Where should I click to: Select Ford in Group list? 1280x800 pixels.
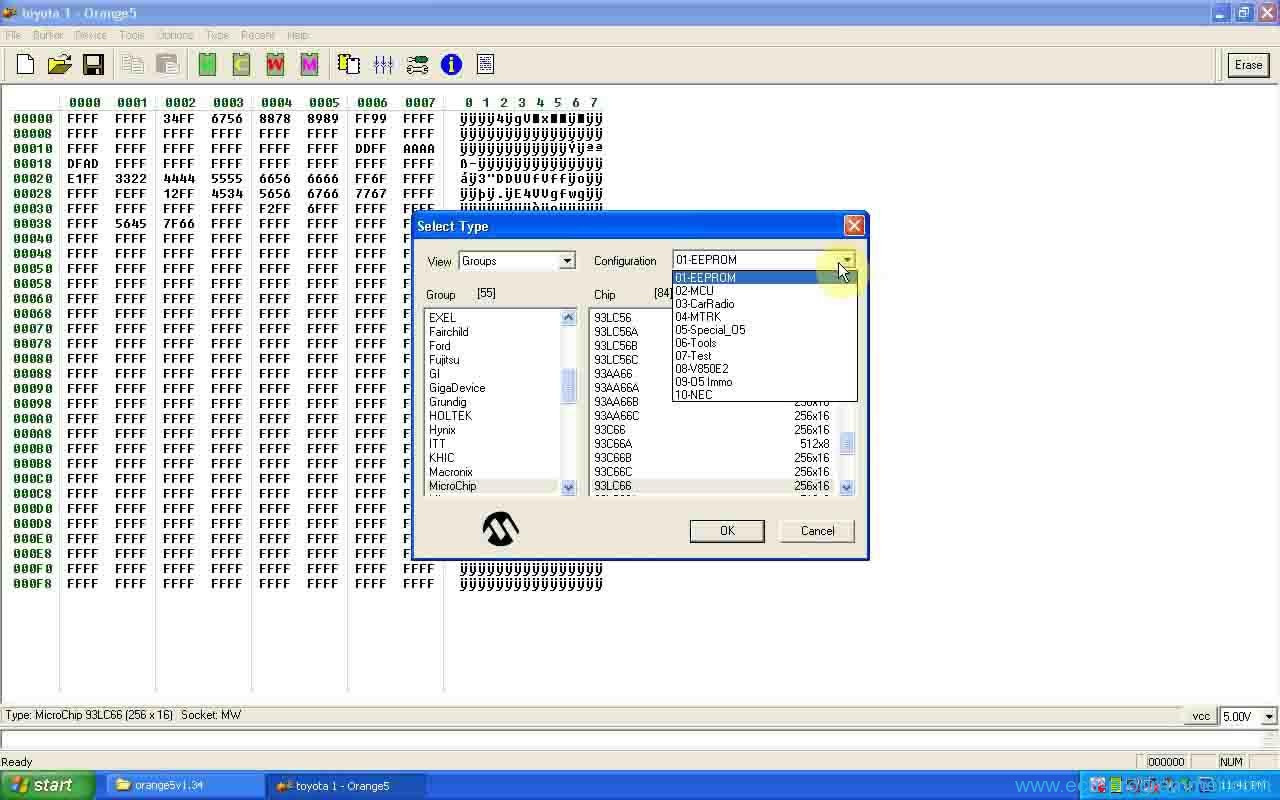tap(492, 346)
